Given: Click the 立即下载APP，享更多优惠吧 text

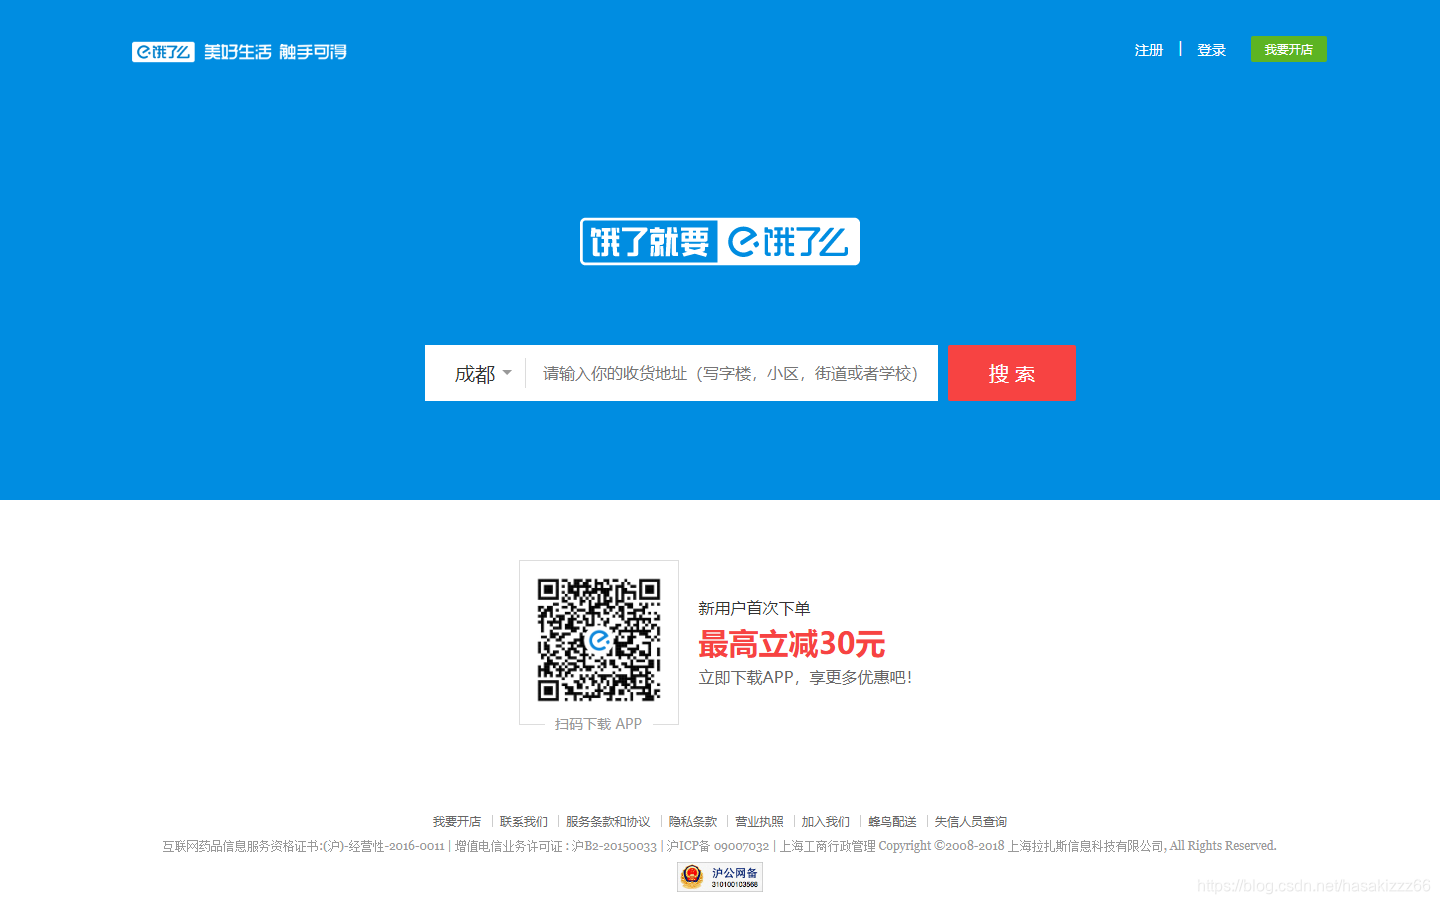Looking at the screenshot, I should tap(805, 677).
